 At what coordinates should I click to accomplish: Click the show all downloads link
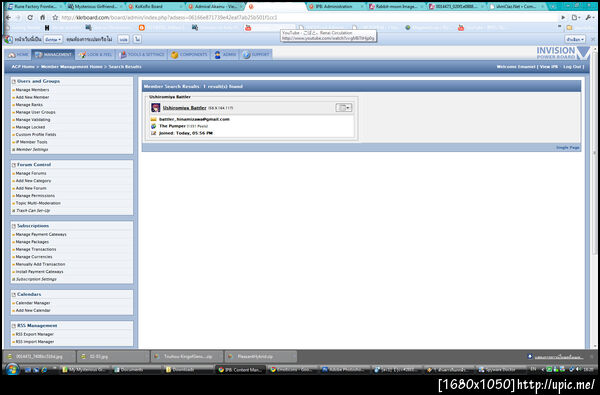tap(558, 357)
